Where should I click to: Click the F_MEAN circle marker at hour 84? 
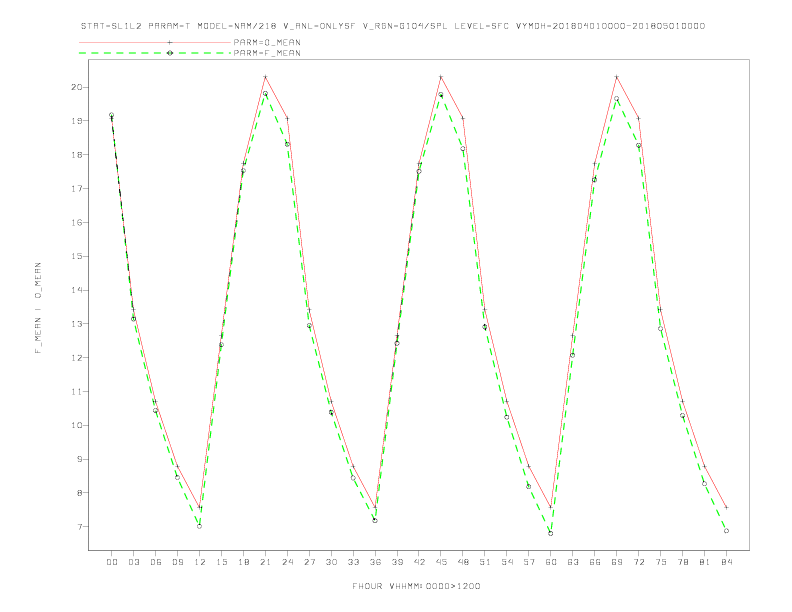pos(726,531)
